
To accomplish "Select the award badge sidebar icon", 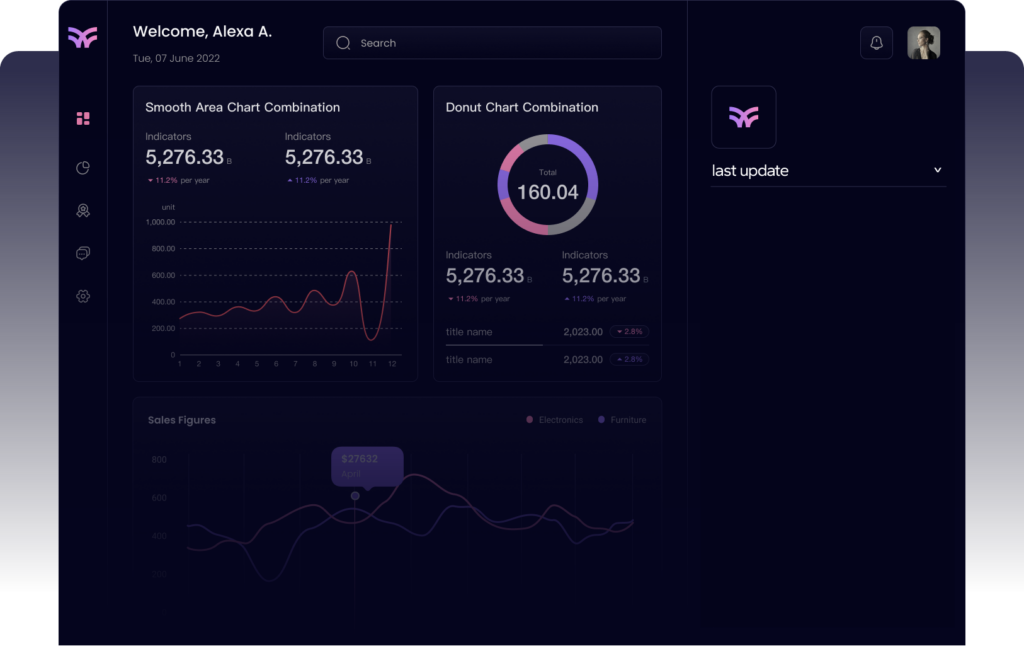I will coord(83,211).
